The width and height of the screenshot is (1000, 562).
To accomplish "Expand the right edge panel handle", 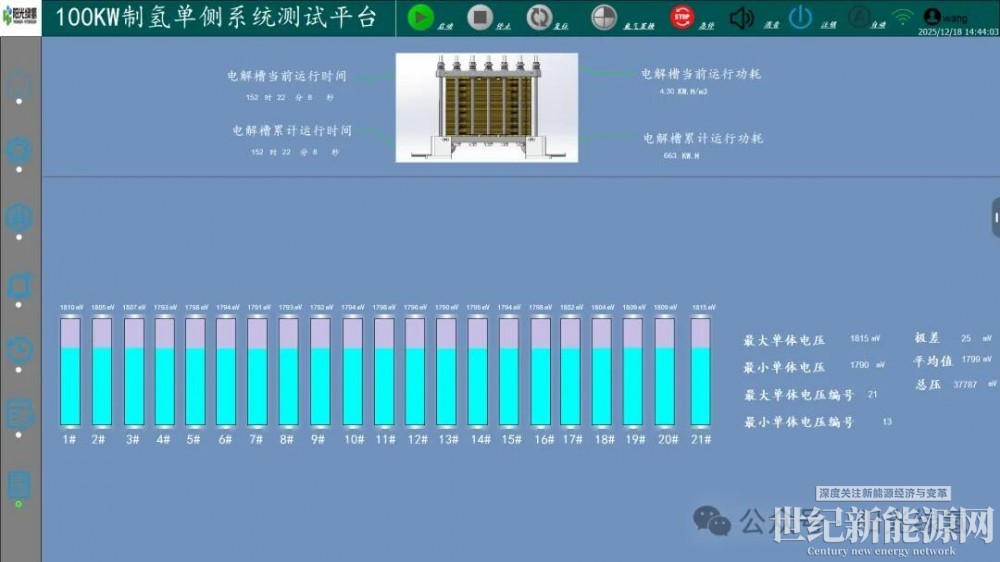I will coord(995,217).
